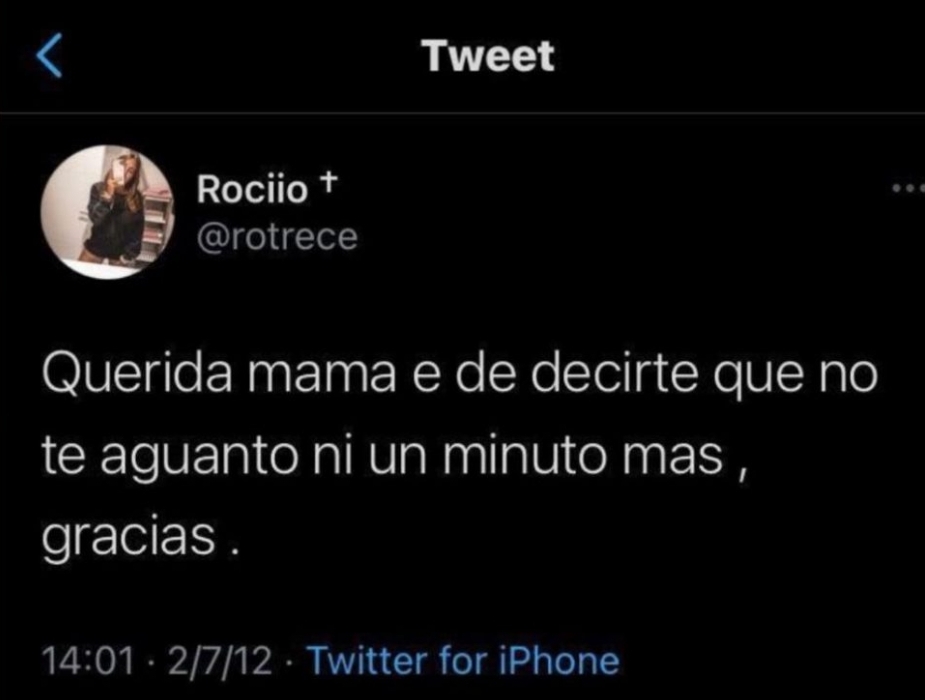Click the words 'que no' ending line one

pos(796,376)
